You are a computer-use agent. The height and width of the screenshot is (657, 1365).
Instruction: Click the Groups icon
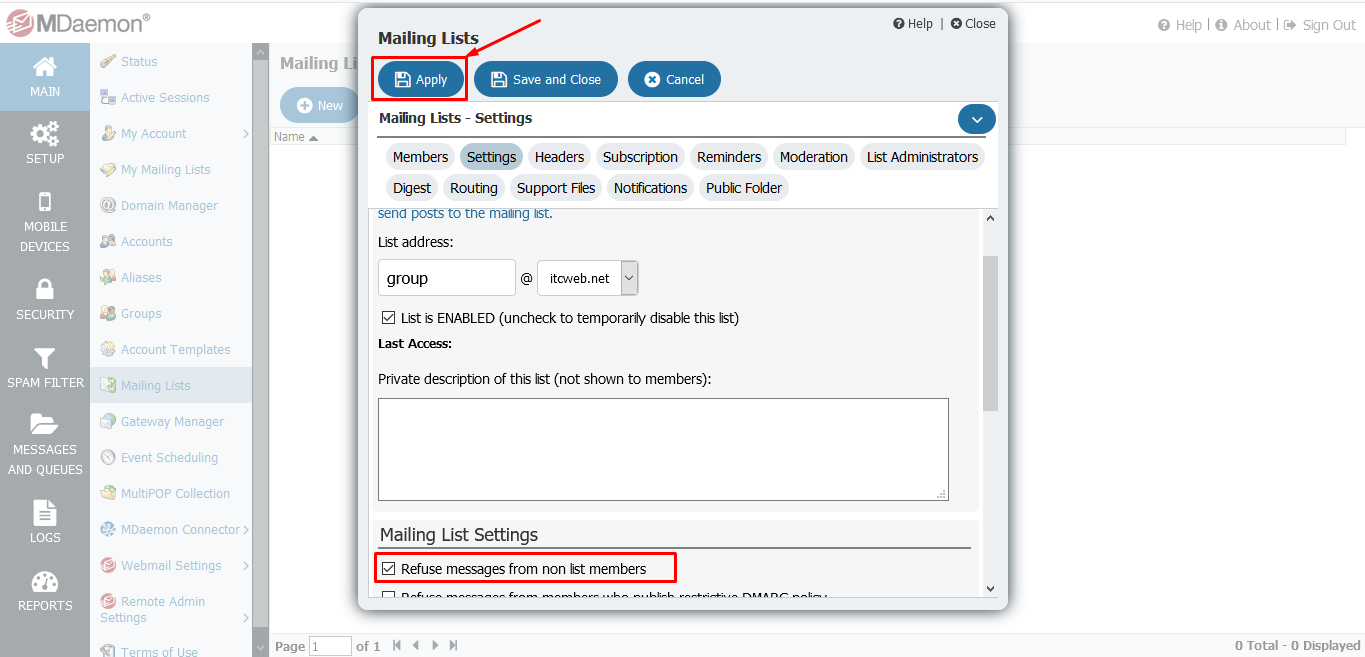point(108,313)
